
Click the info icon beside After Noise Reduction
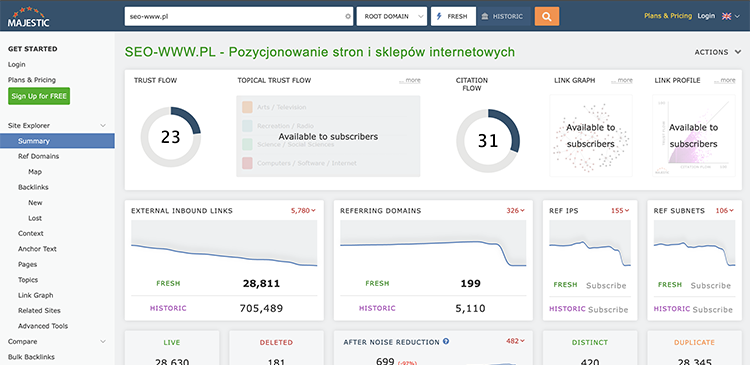tap(446, 342)
